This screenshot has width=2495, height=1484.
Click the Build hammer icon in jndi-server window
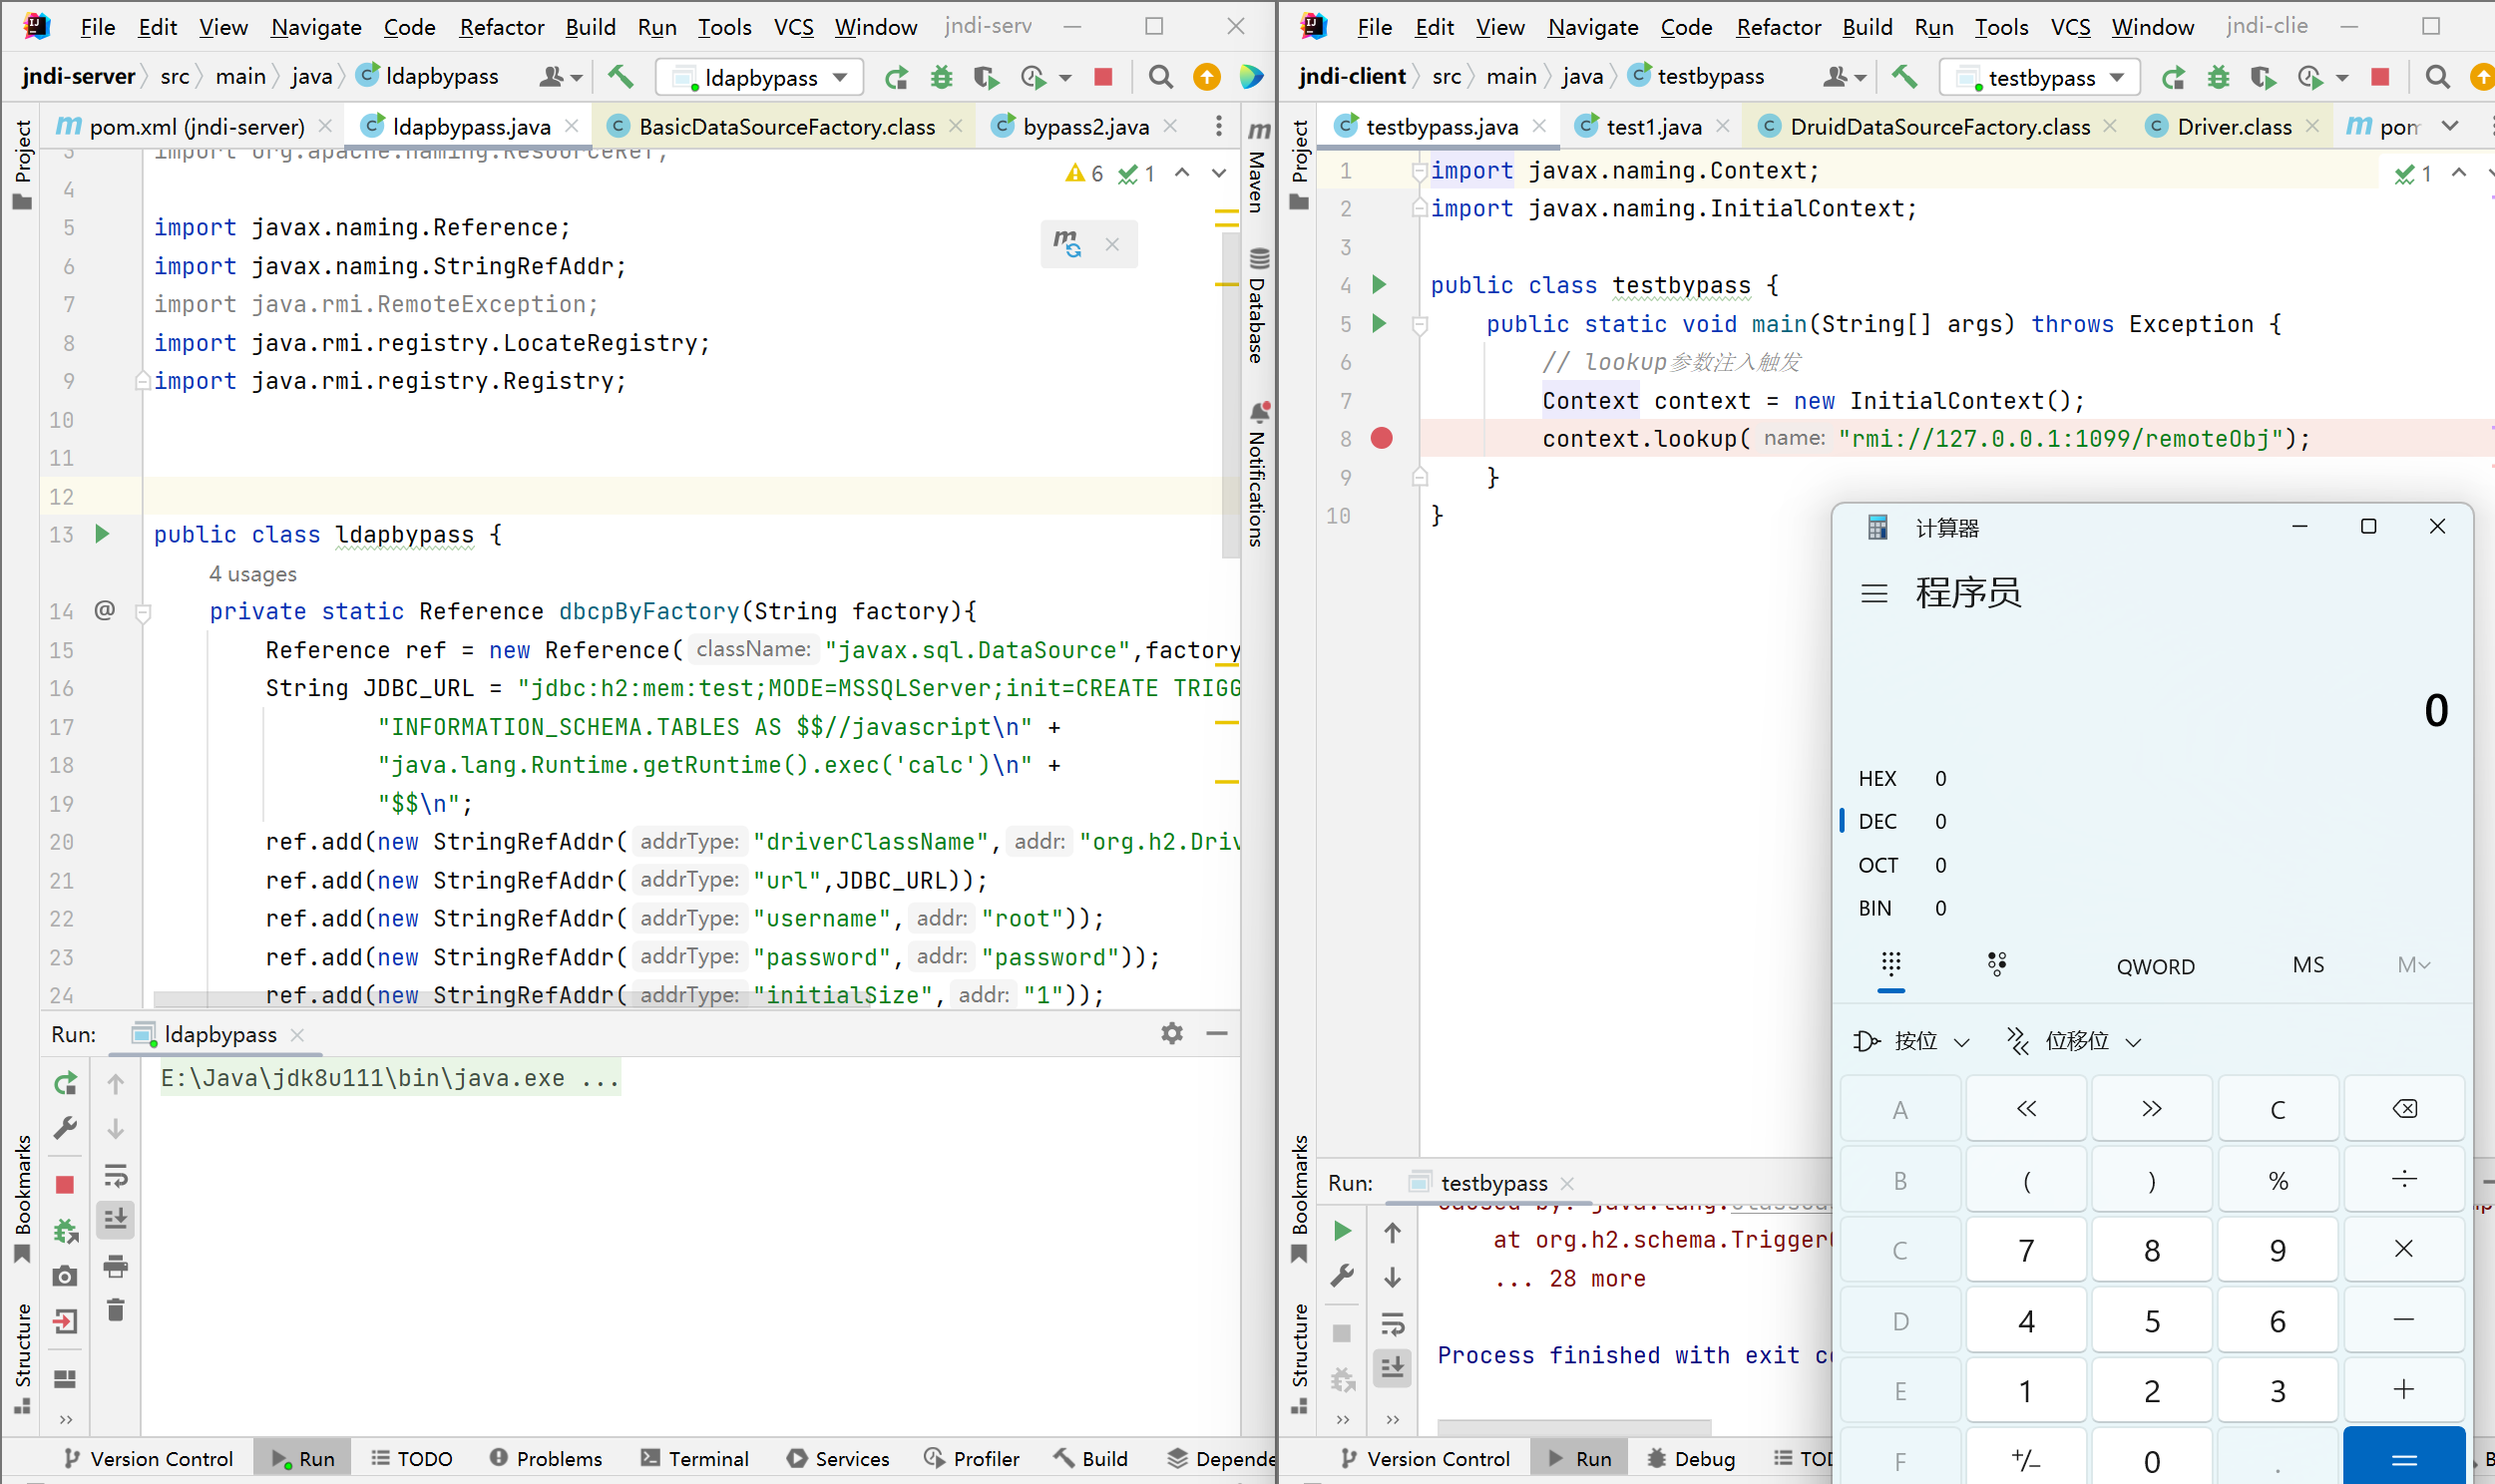tap(620, 77)
